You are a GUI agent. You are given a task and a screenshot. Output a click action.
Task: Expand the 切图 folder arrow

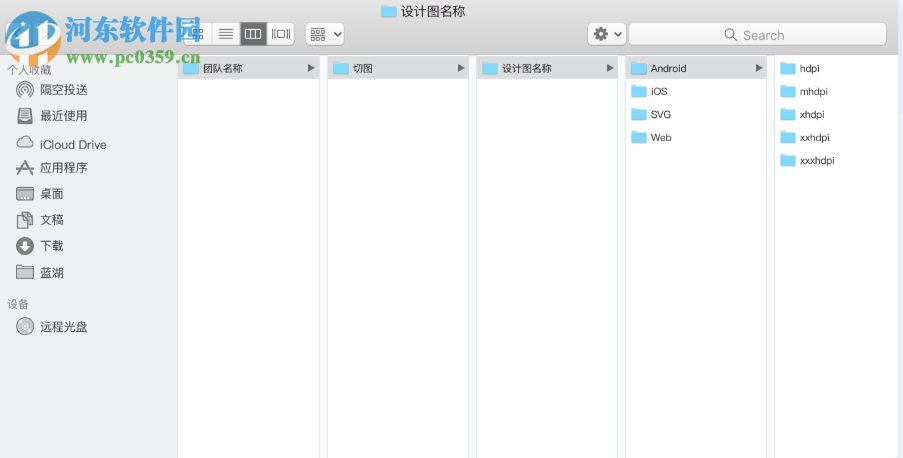click(x=461, y=69)
